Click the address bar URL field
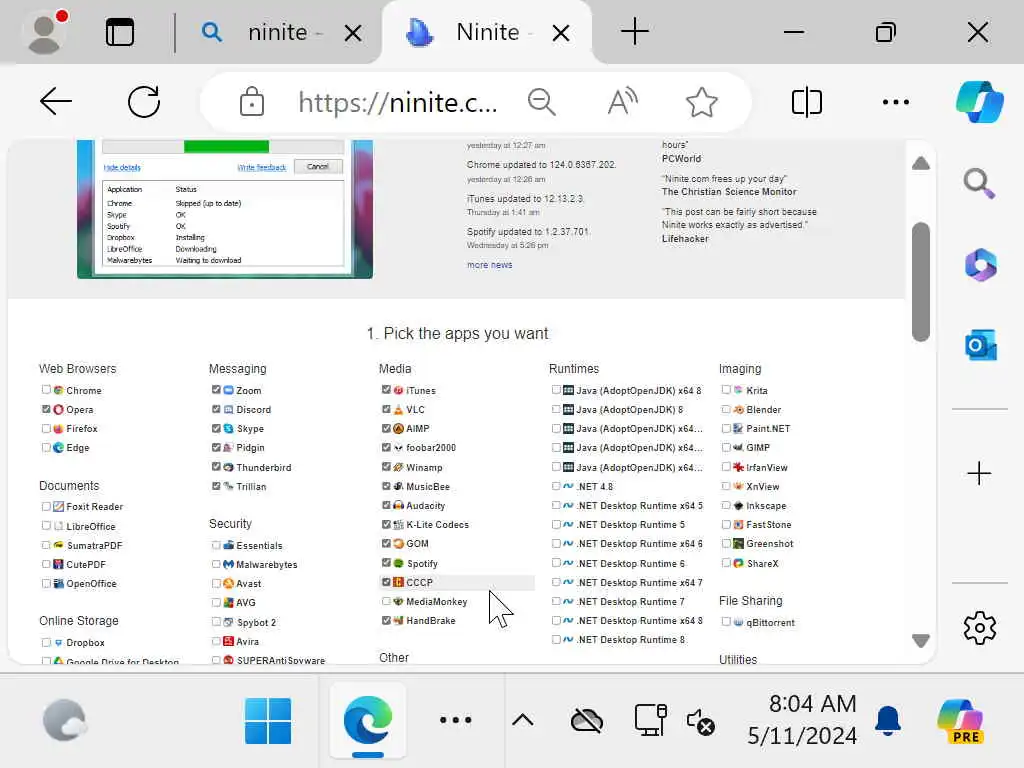 (x=398, y=102)
